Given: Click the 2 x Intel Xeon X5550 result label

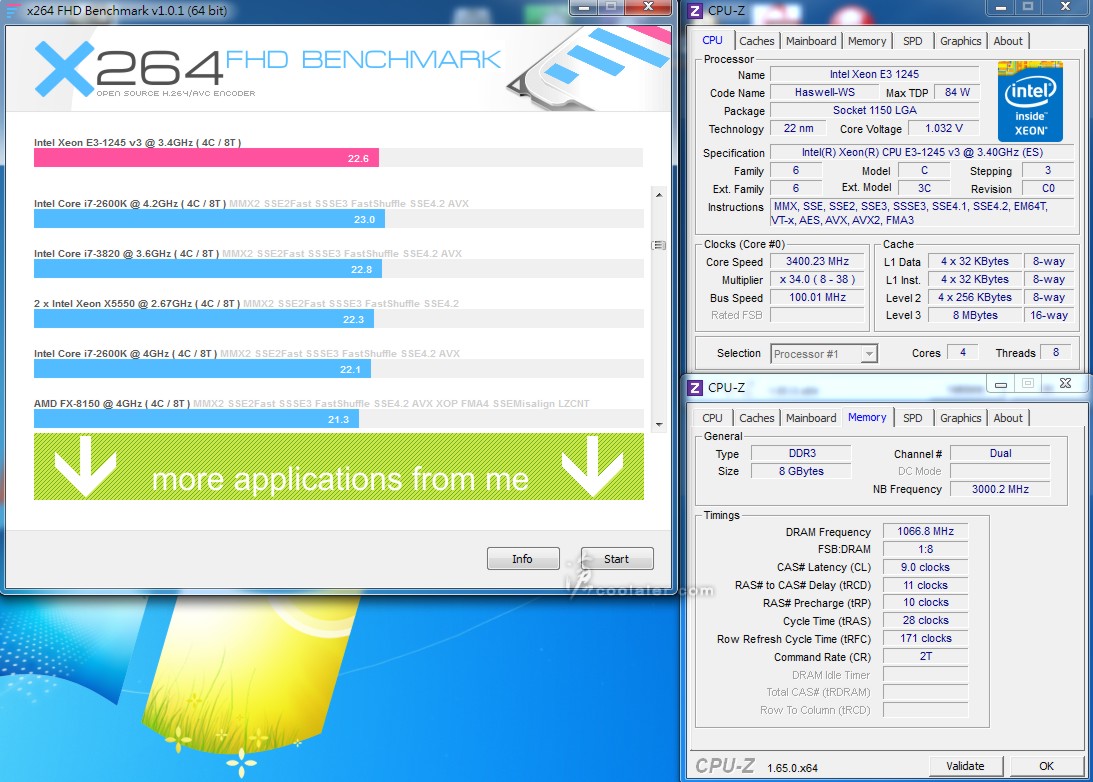Looking at the screenshot, I should 137,304.
